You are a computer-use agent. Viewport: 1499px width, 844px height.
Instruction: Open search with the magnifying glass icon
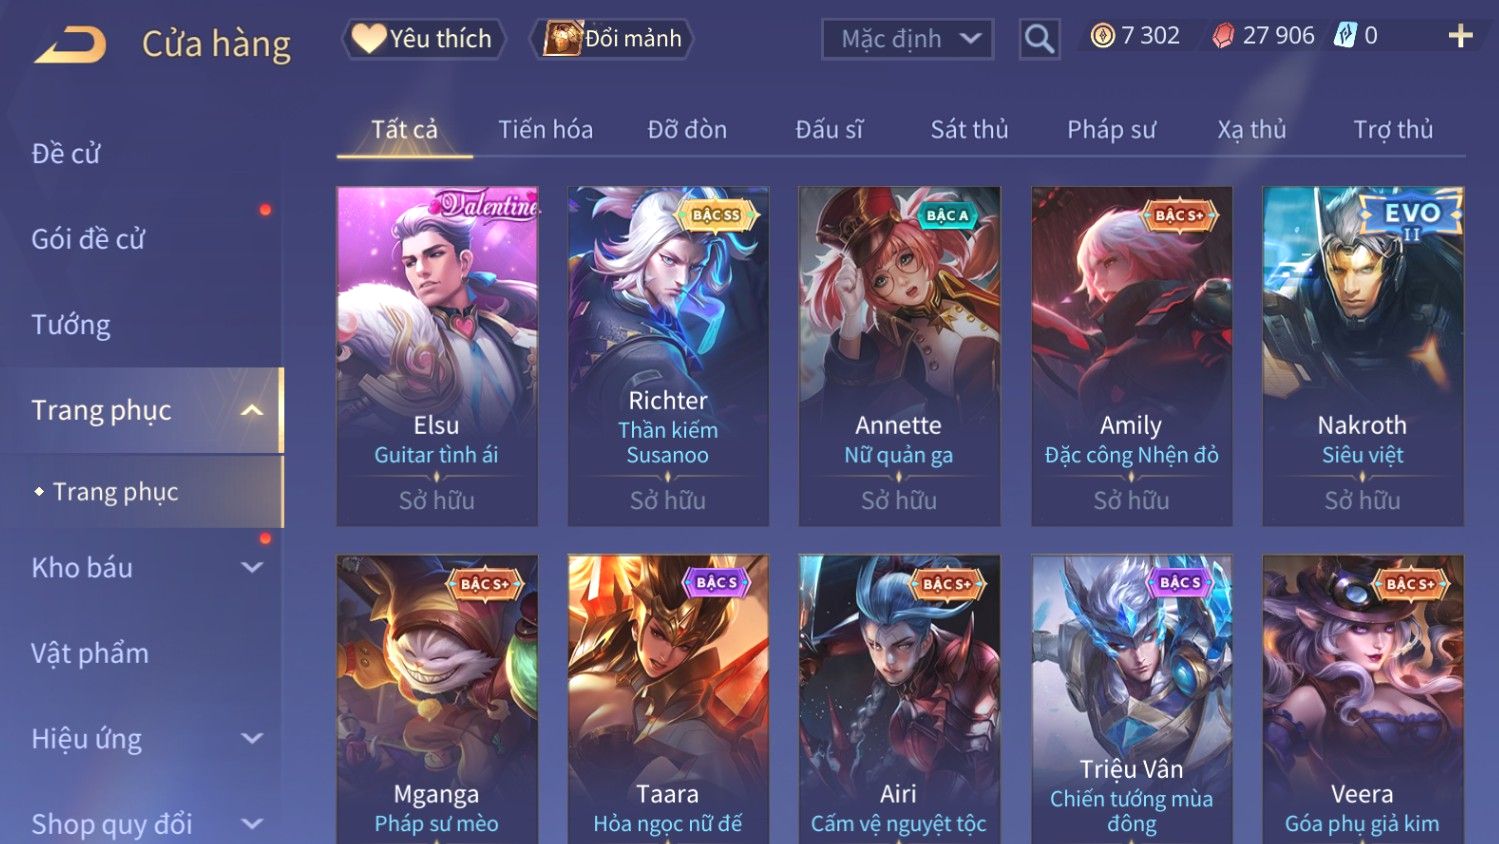pos(1039,39)
